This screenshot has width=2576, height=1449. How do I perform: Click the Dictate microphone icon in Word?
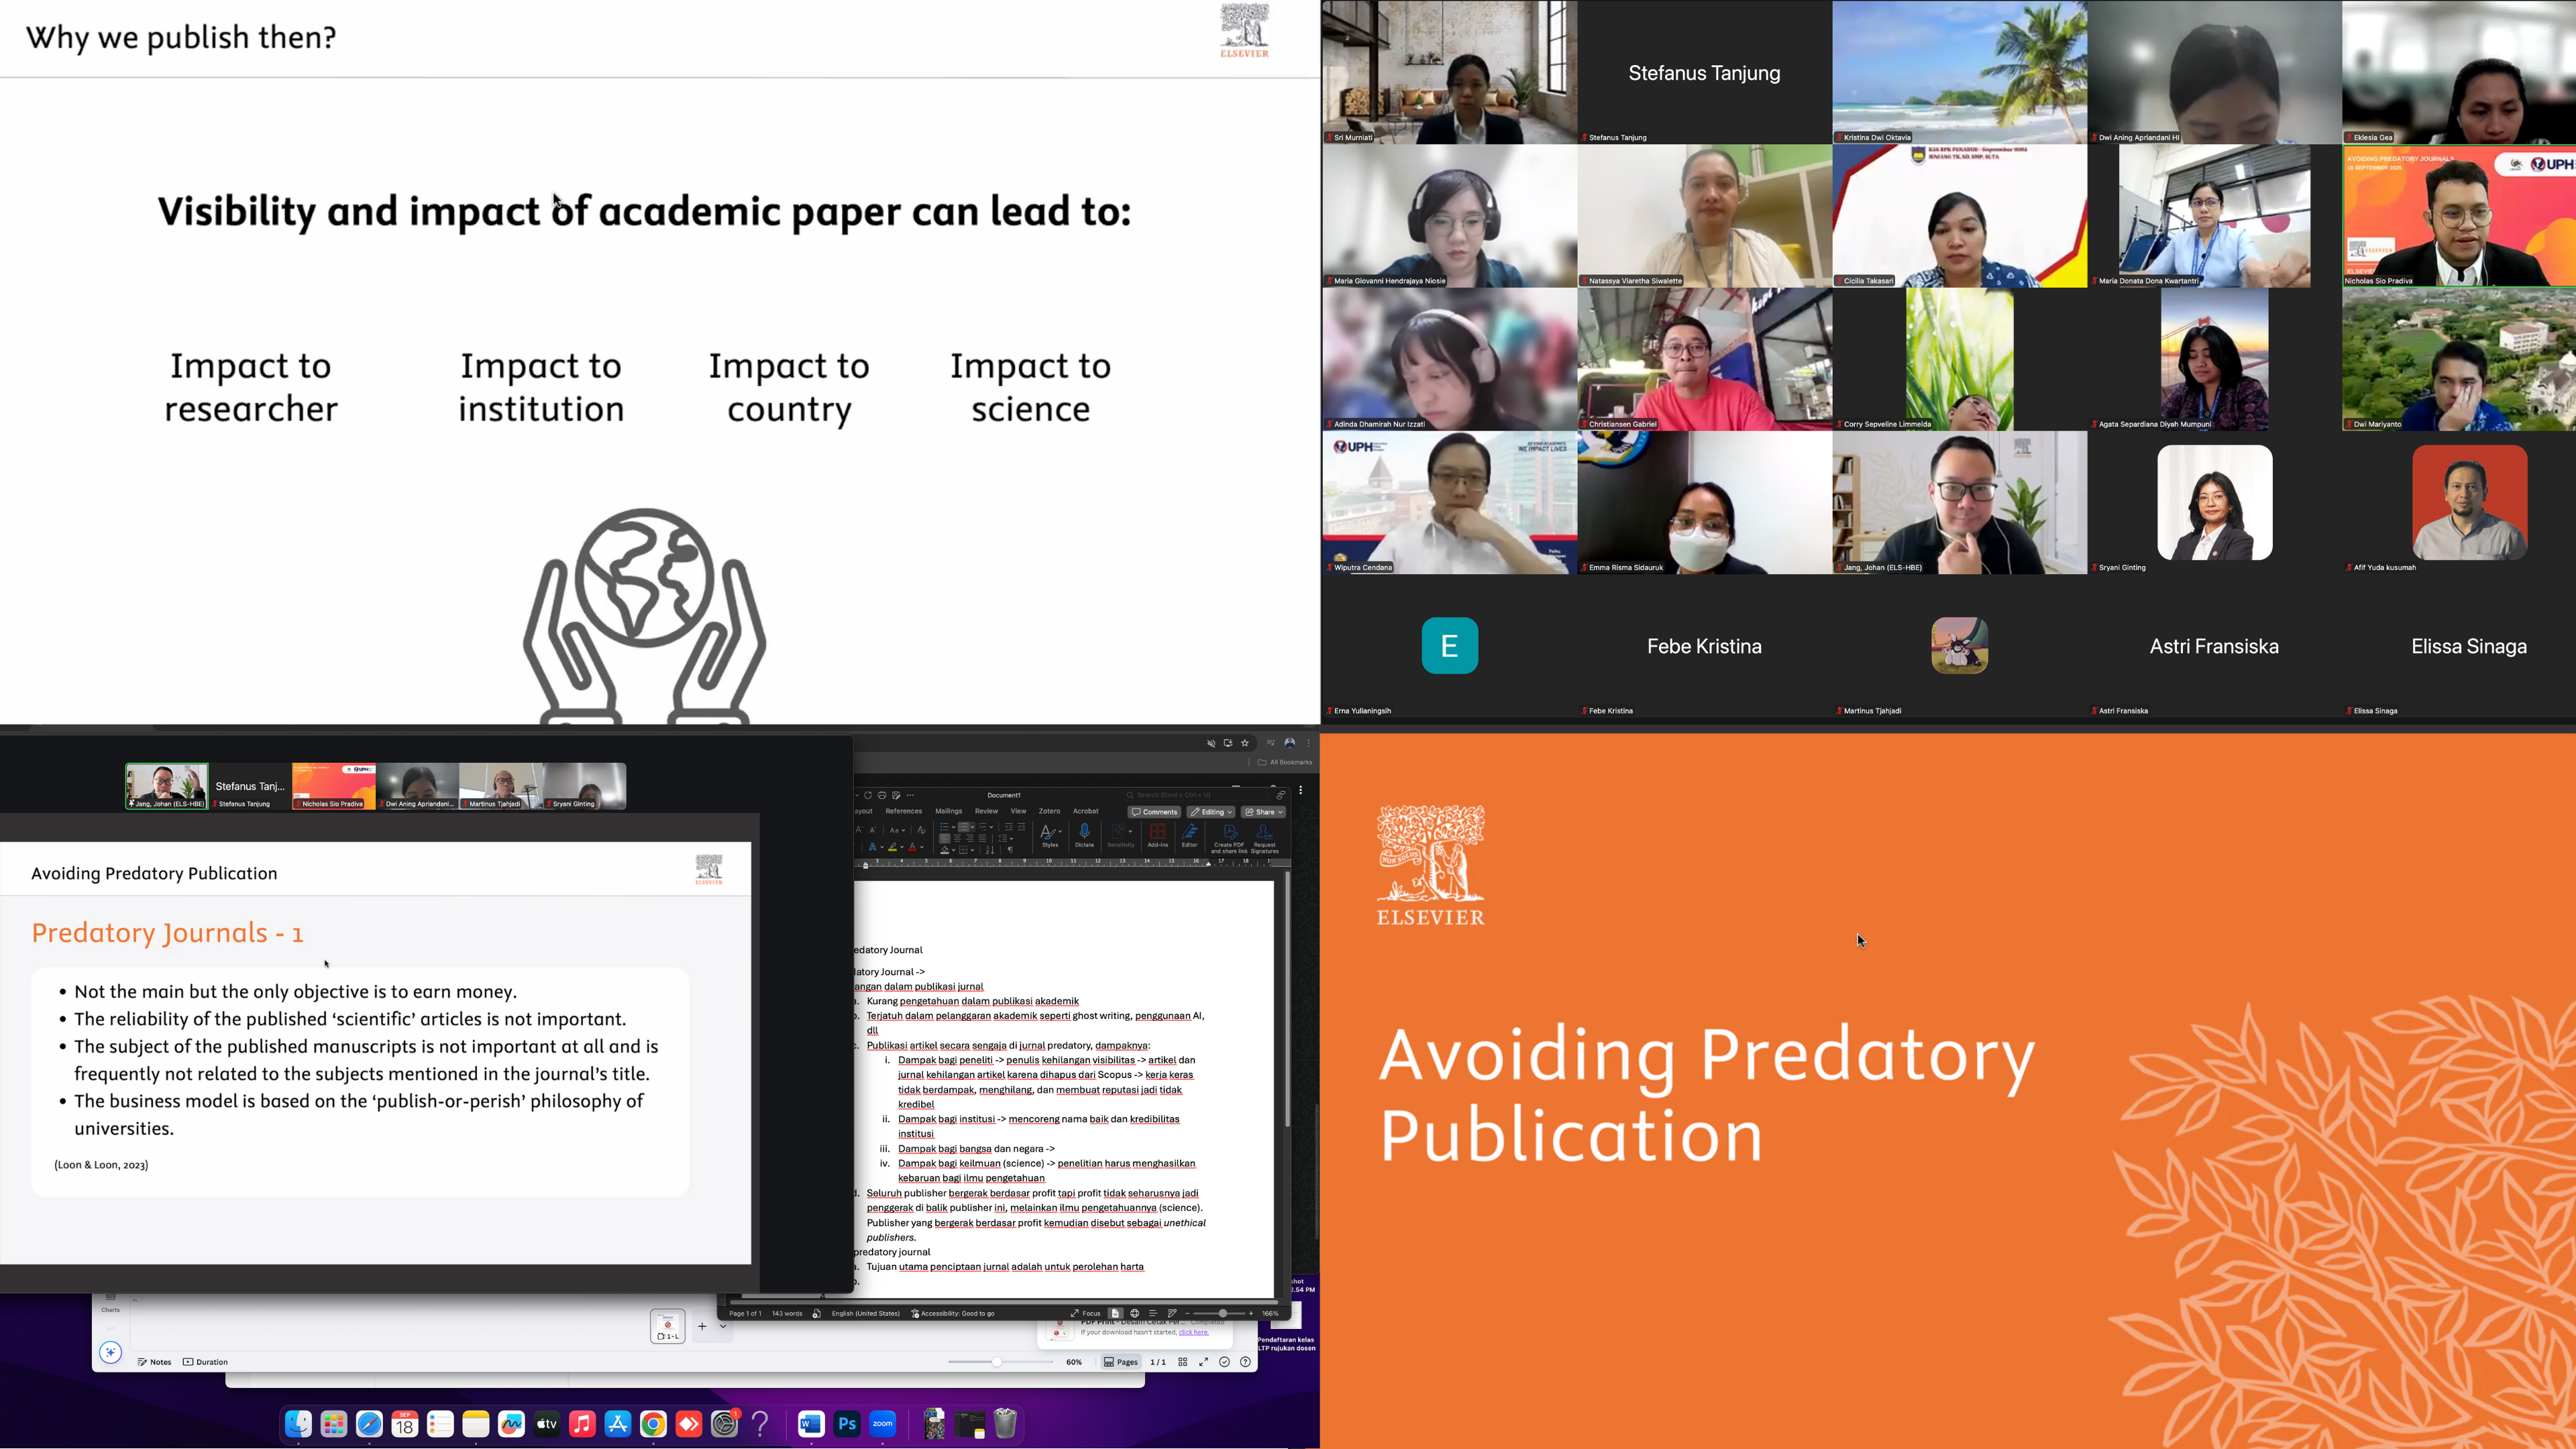tap(1084, 831)
